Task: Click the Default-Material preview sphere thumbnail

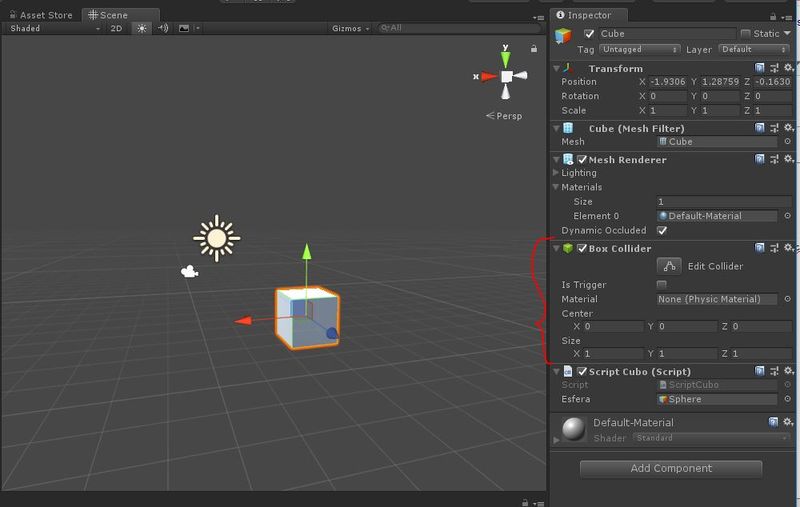Action: coord(573,428)
